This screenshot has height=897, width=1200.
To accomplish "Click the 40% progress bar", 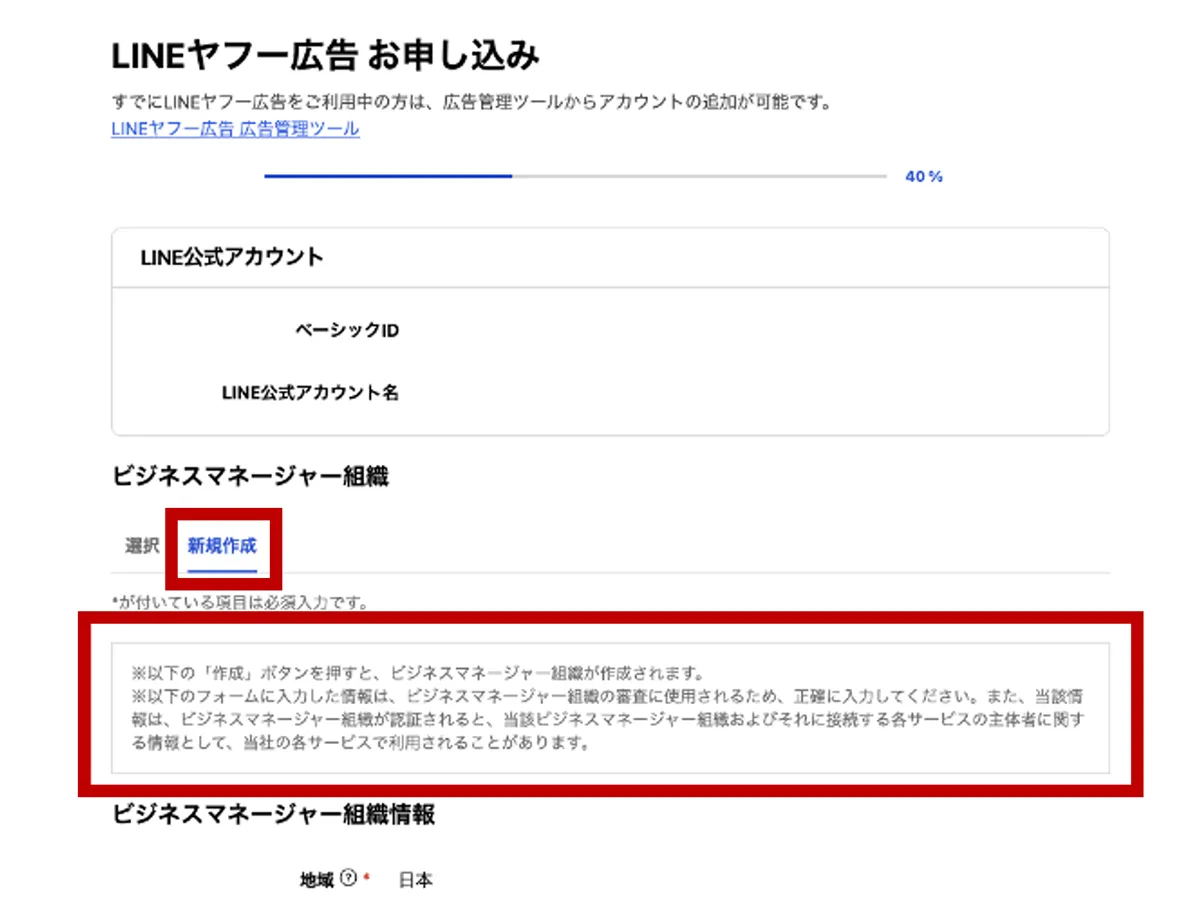I will (575, 176).
